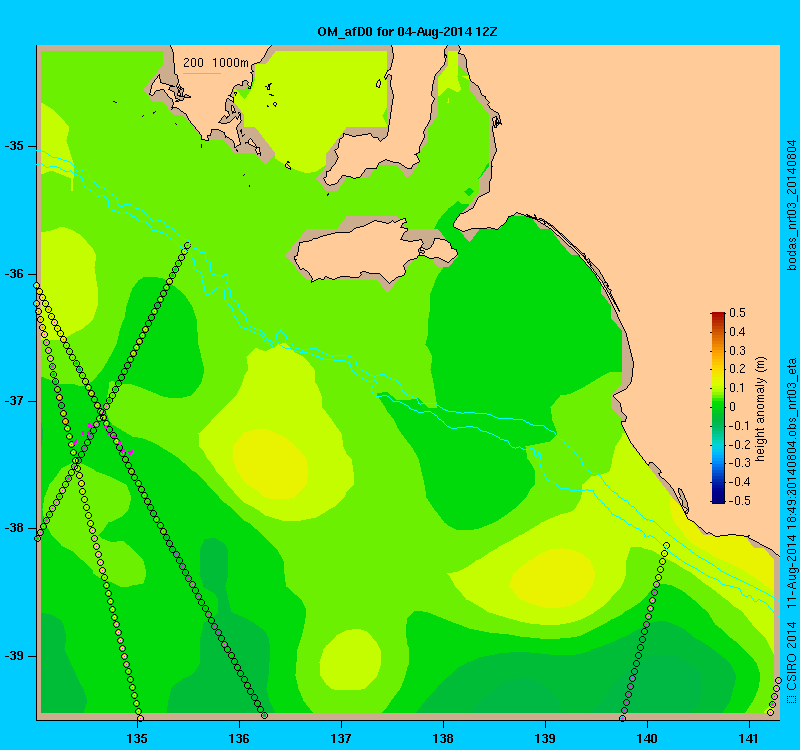Click the '200 1000m' contour legend label

216,63
